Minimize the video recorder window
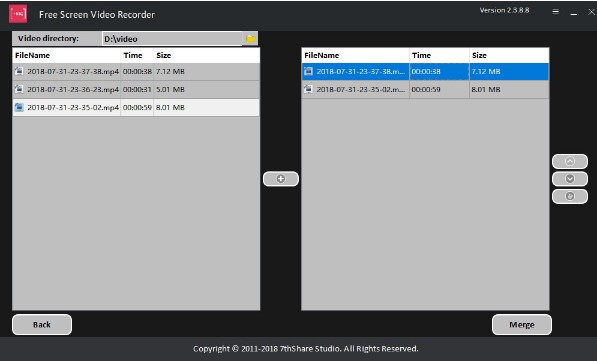Image resolution: width=597 pixels, height=361 pixels. (573, 13)
